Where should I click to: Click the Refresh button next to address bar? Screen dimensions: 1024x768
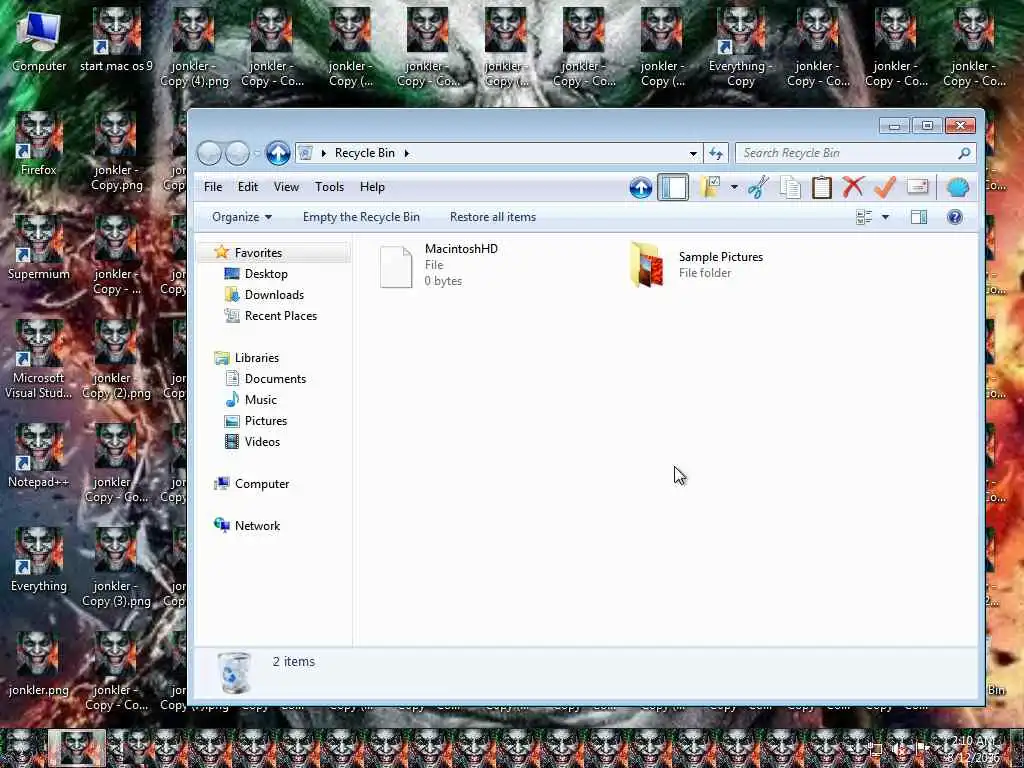(716, 153)
